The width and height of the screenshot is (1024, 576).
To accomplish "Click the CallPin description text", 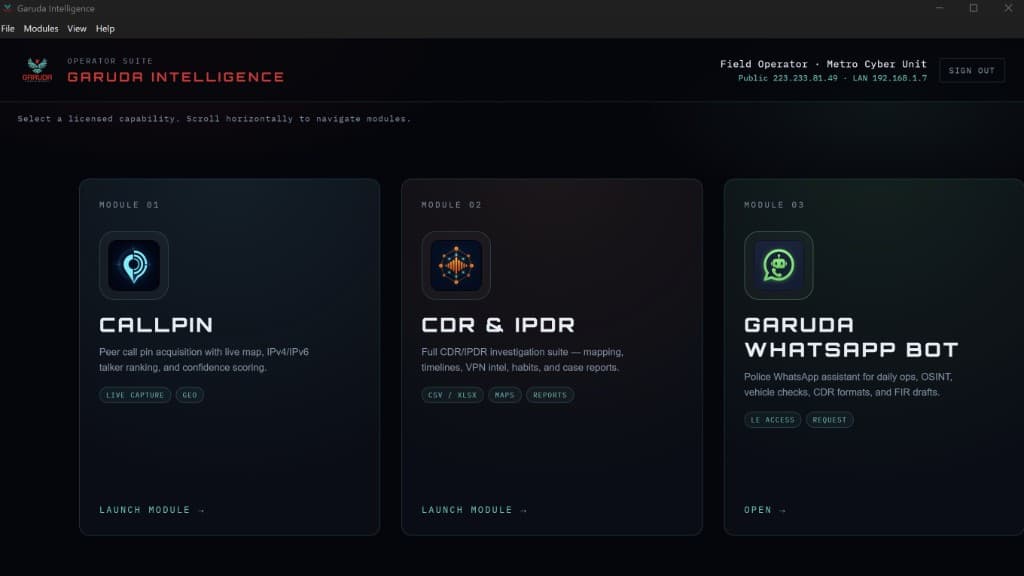I will pyautogui.click(x=204, y=360).
